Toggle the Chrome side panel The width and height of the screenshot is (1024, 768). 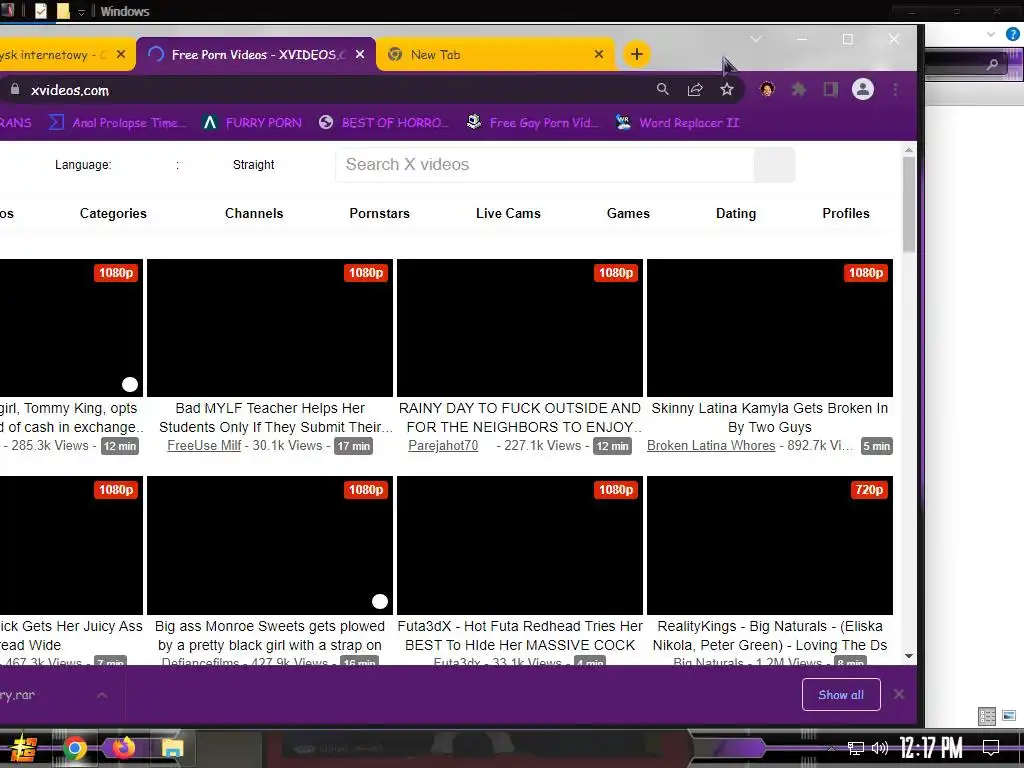[x=830, y=89]
